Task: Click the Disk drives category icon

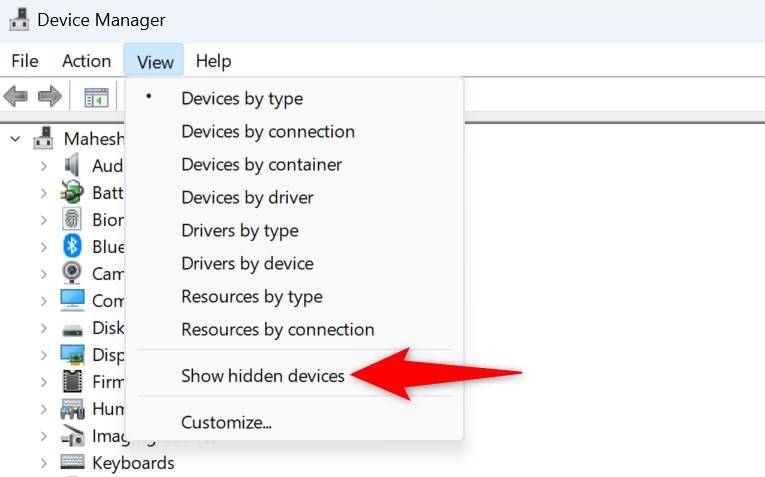Action: pos(72,327)
